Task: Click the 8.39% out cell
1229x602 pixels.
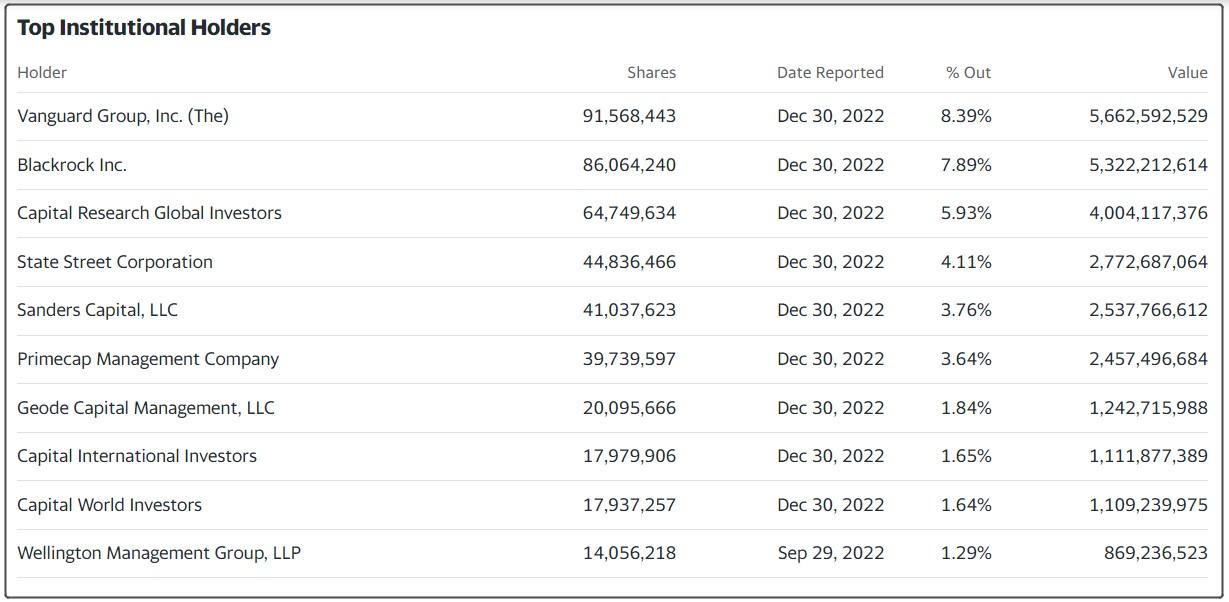Action: [x=966, y=116]
